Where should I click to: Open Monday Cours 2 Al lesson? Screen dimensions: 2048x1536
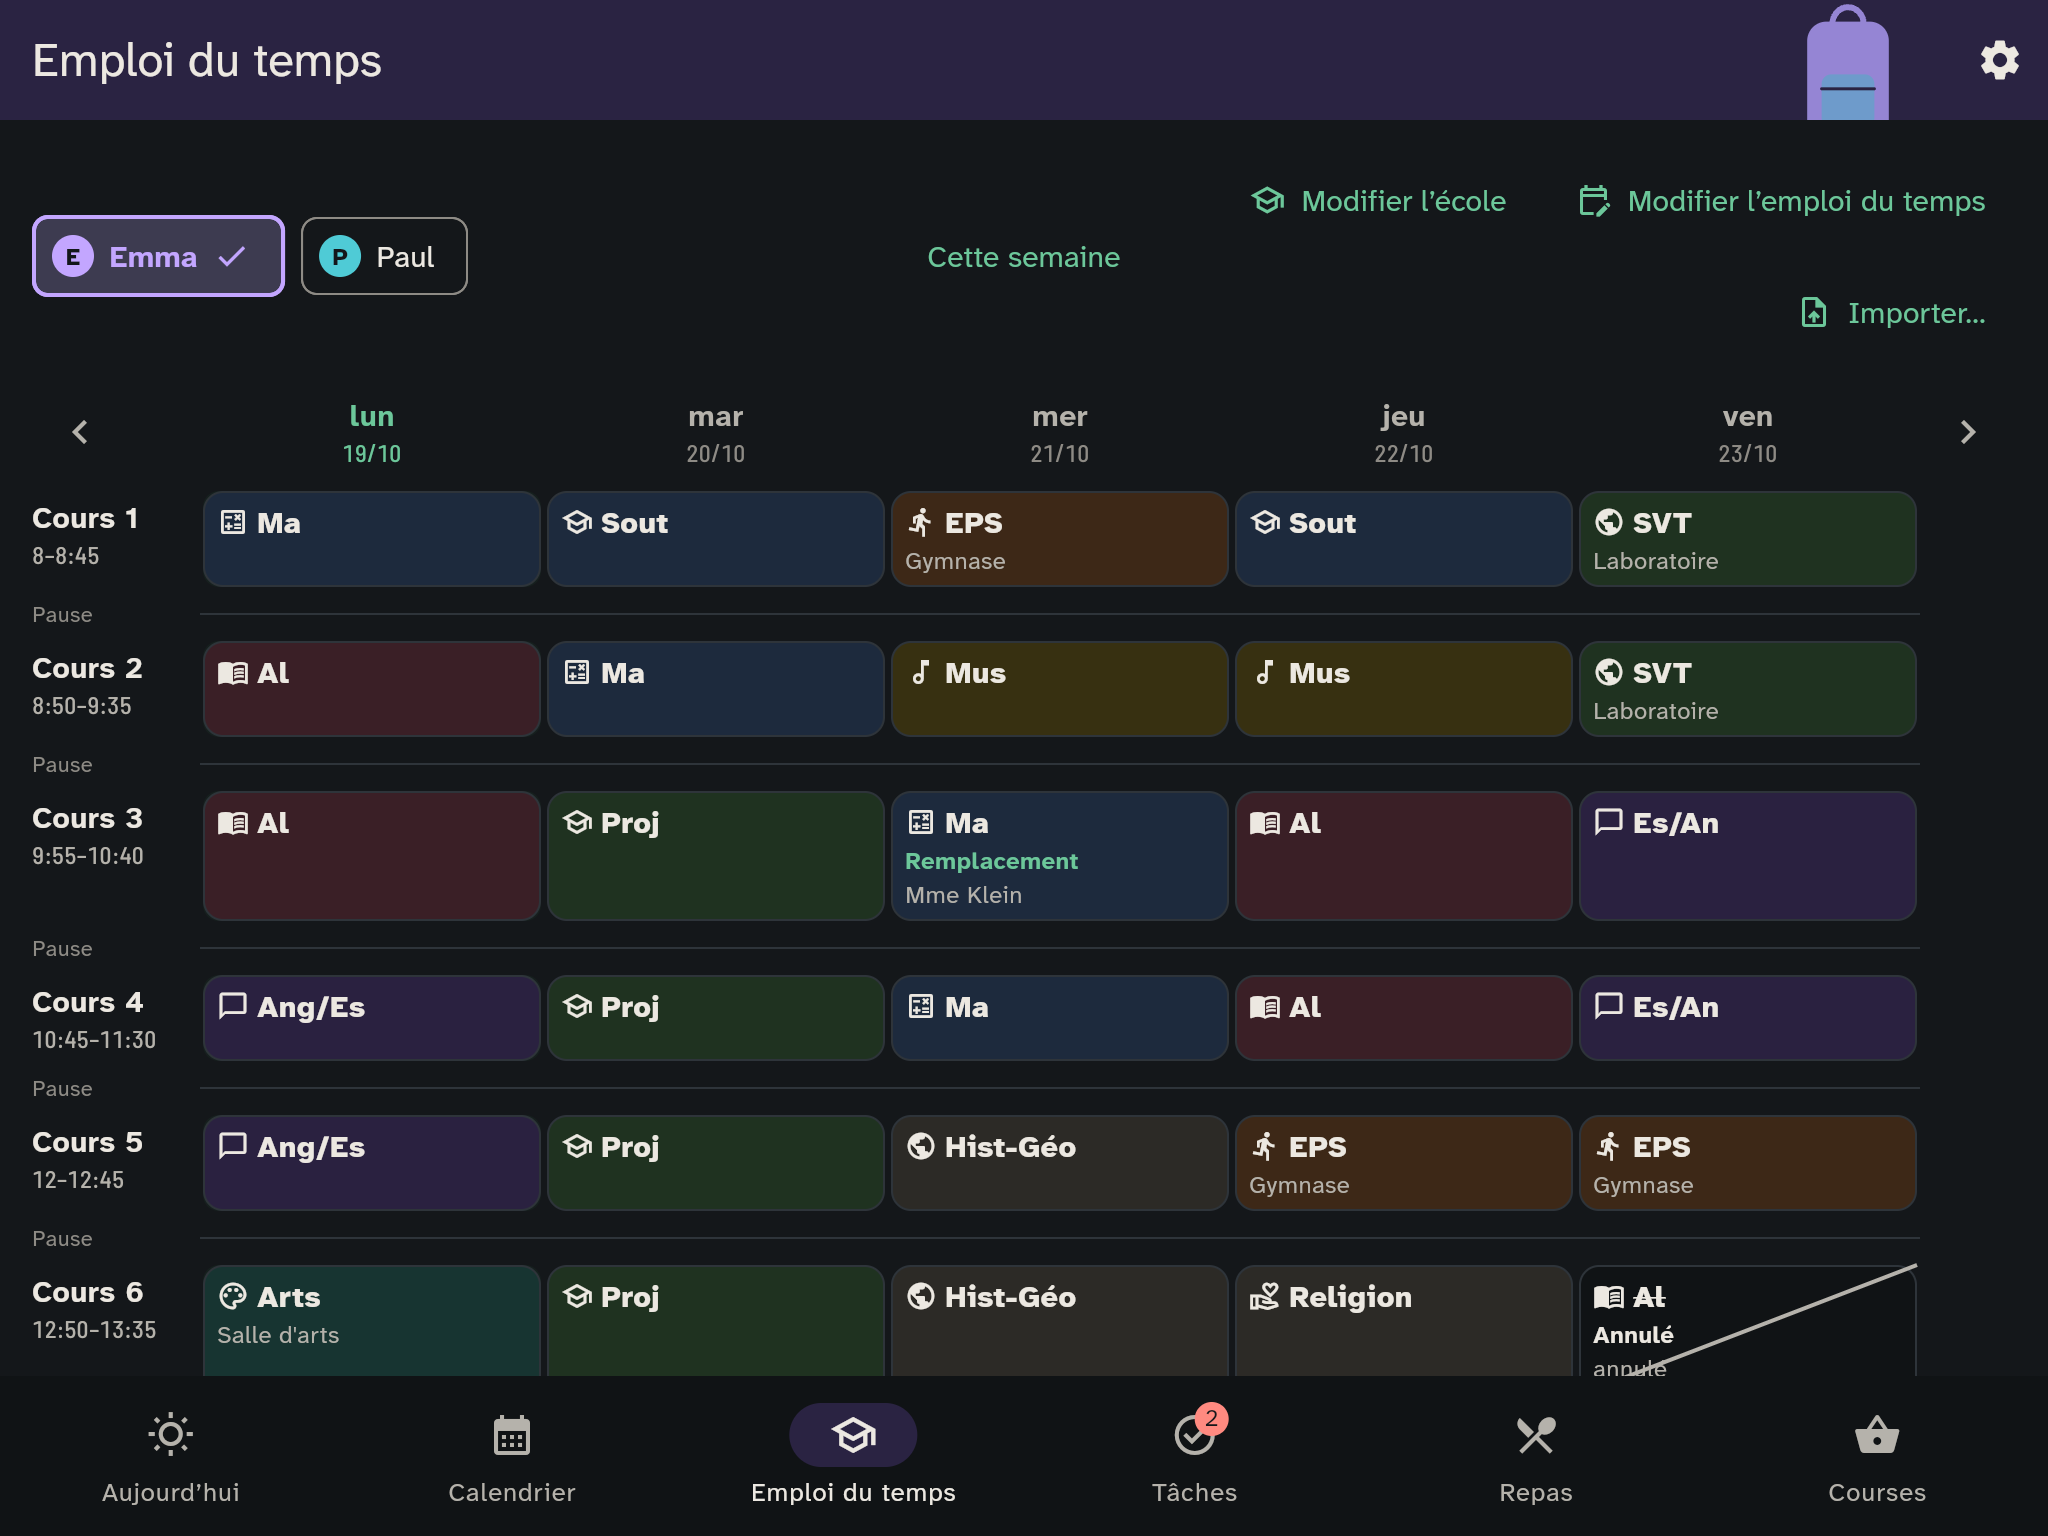coord(372,689)
